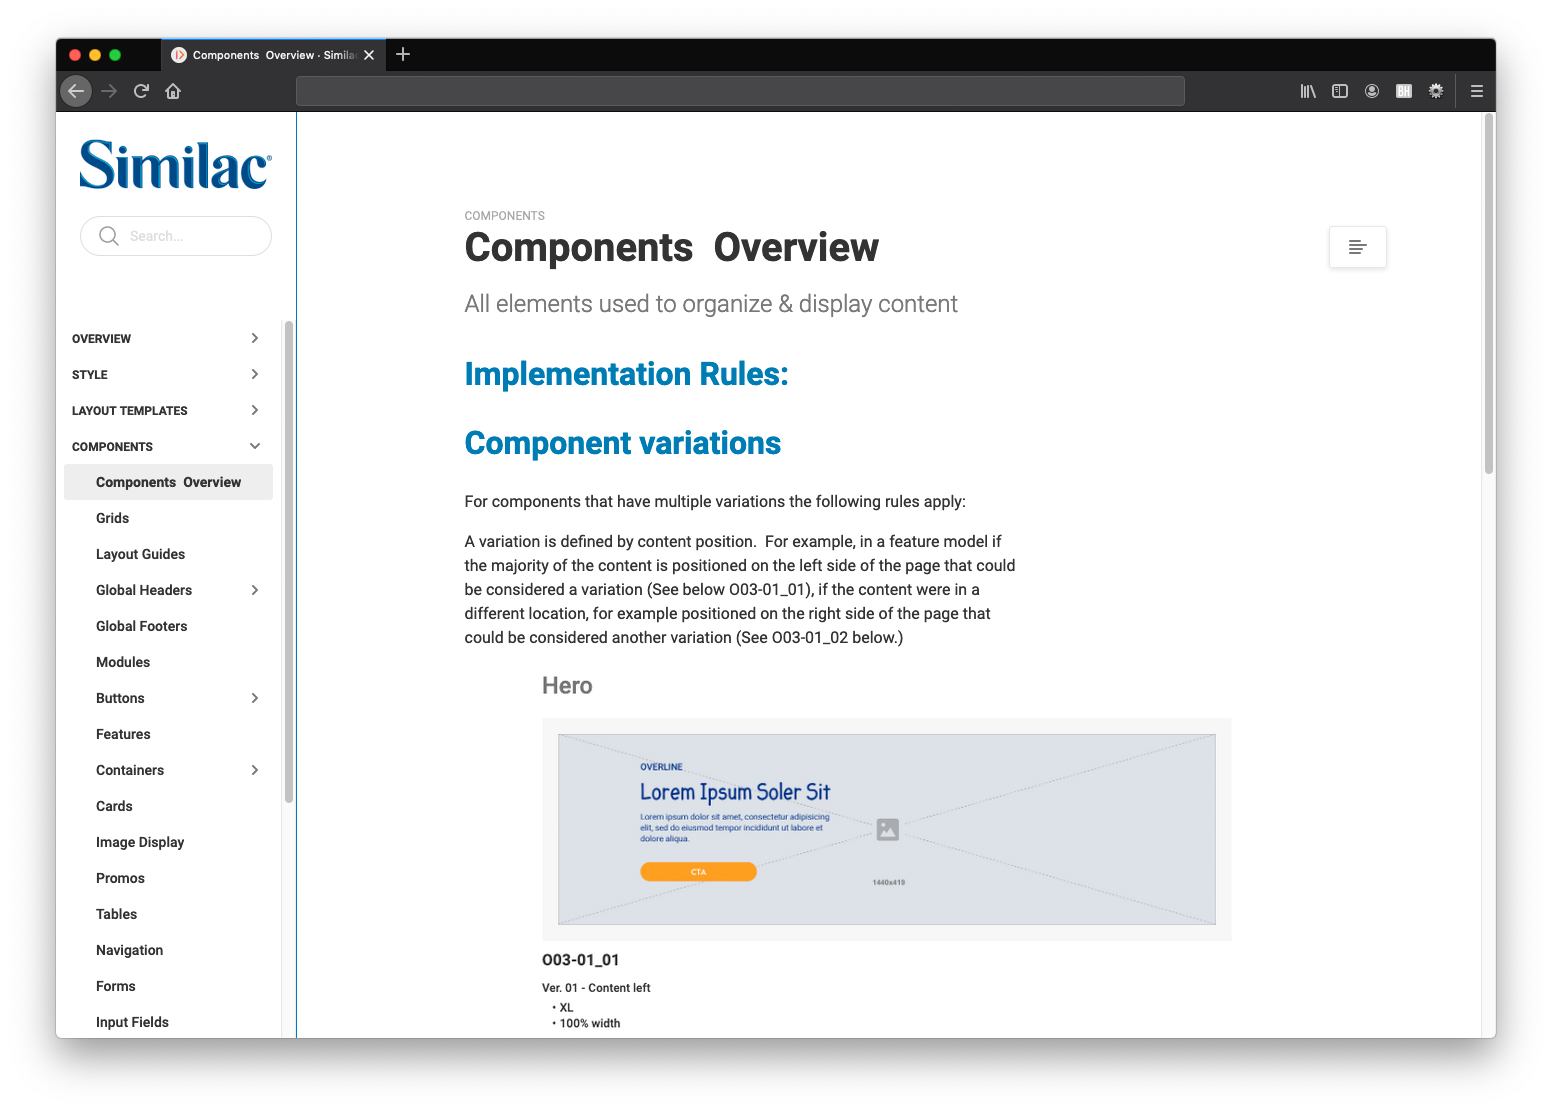
Task: Open the gear settings icon
Action: [x=1435, y=91]
